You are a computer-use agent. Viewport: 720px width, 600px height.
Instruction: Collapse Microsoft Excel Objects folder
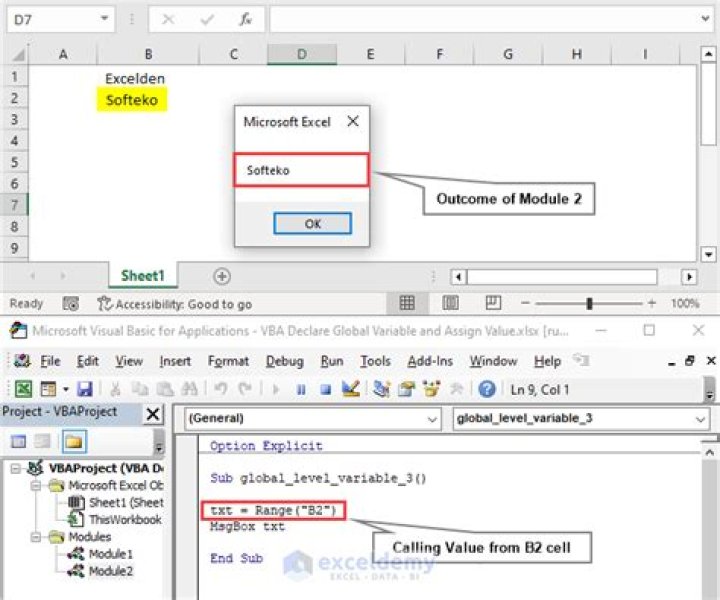(x=36, y=486)
